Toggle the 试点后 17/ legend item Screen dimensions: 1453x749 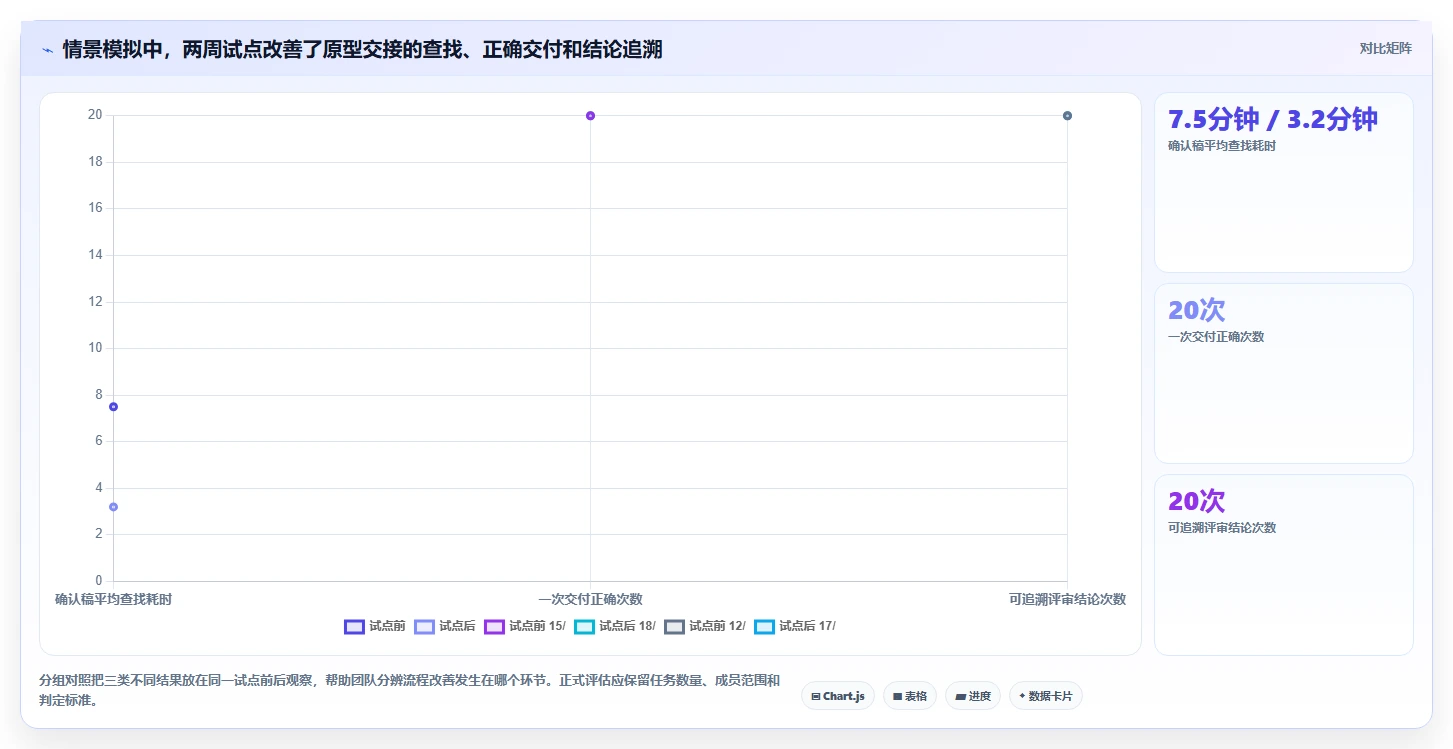pos(795,626)
